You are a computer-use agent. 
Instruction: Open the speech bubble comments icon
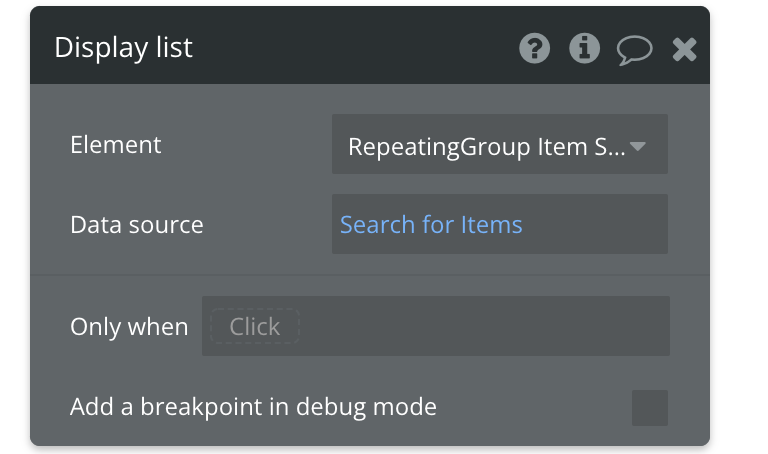(634, 50)
